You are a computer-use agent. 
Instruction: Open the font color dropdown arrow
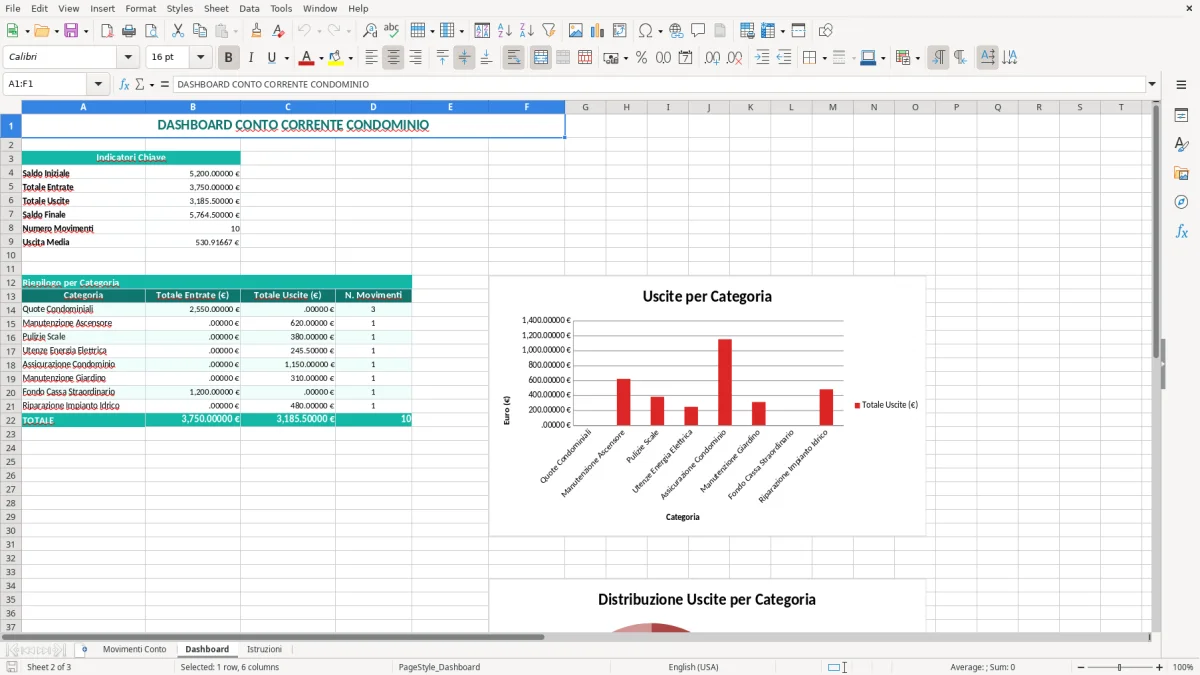coord(321,58)
